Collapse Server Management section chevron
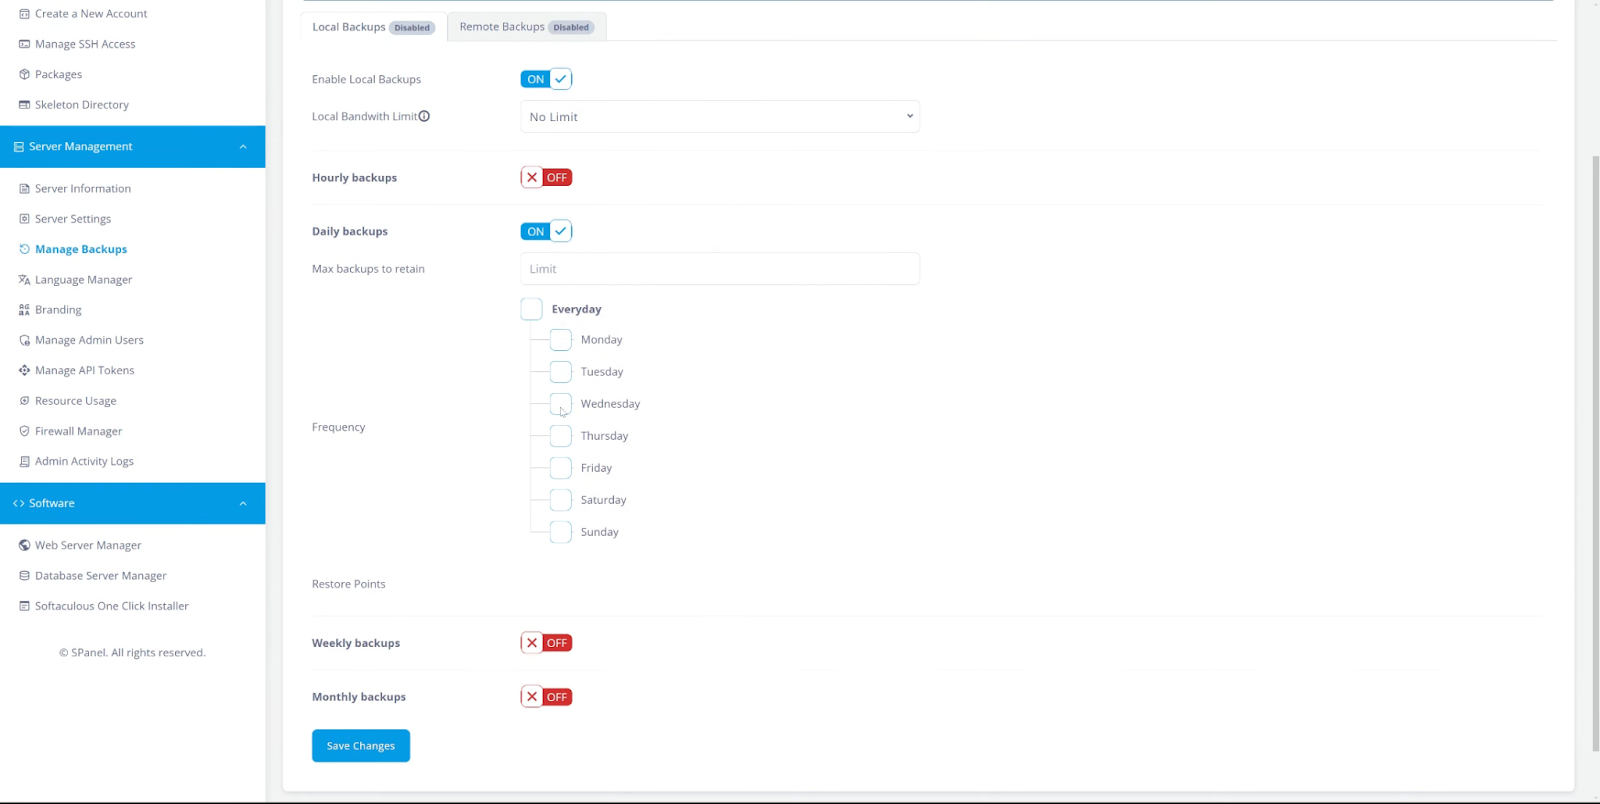The width and height of the screenshot is (1600, 804). point(243,147)
